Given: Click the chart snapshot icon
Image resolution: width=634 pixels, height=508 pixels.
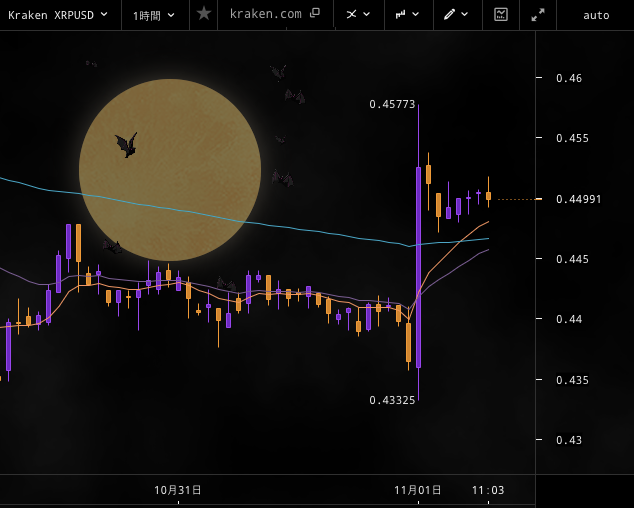Looking at the screenshot, I should pyautogui.click(x=501, y=15).
